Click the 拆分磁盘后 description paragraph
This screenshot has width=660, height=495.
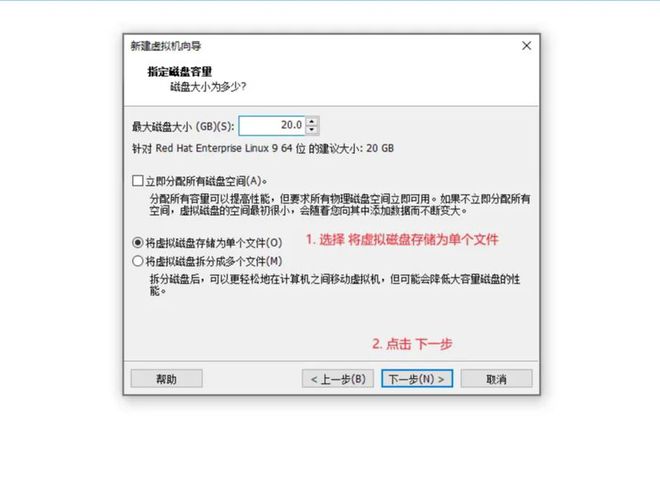[x=335, y=285]
